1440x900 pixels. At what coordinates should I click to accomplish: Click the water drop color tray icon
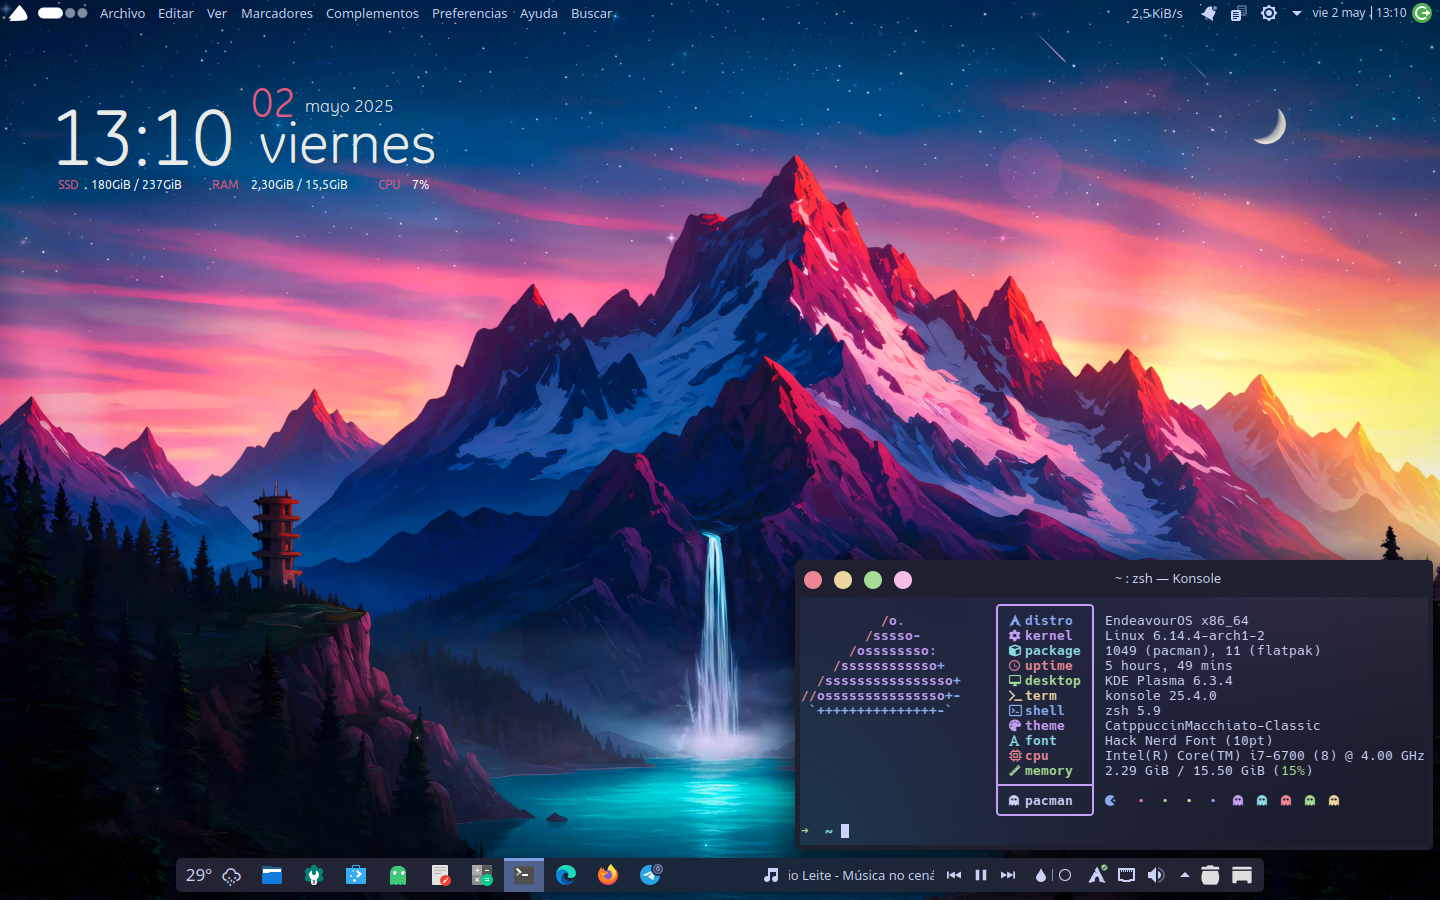pos(1041,875)
